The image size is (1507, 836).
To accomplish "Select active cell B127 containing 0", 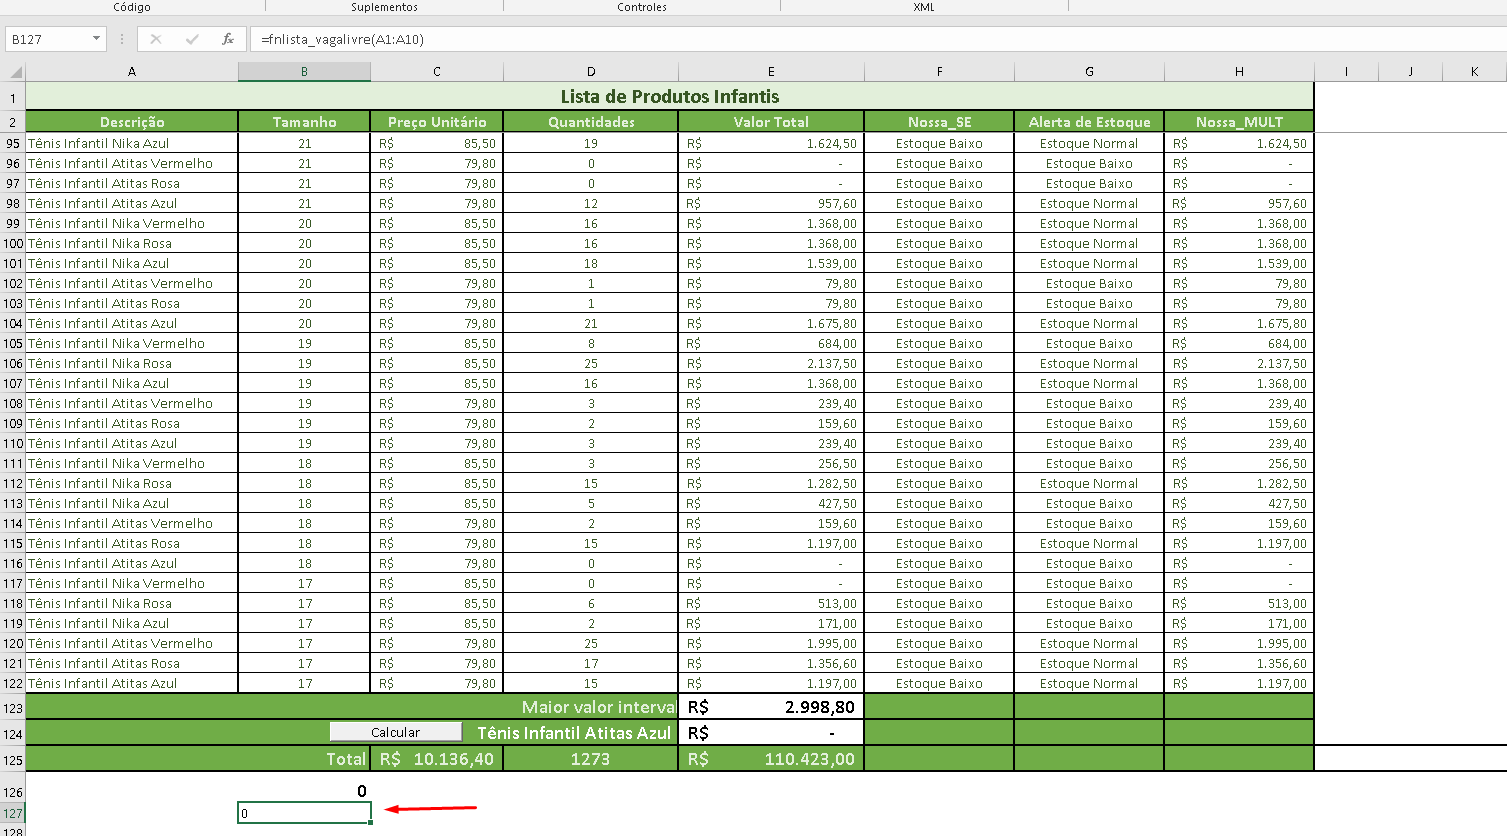I will 304,813.
